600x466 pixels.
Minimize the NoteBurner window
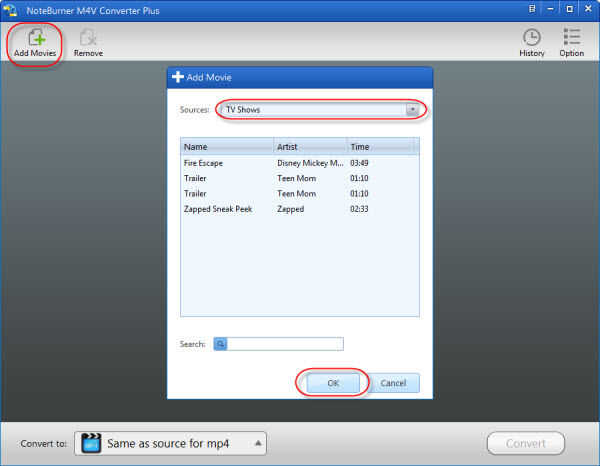click(x=551, y=9)
